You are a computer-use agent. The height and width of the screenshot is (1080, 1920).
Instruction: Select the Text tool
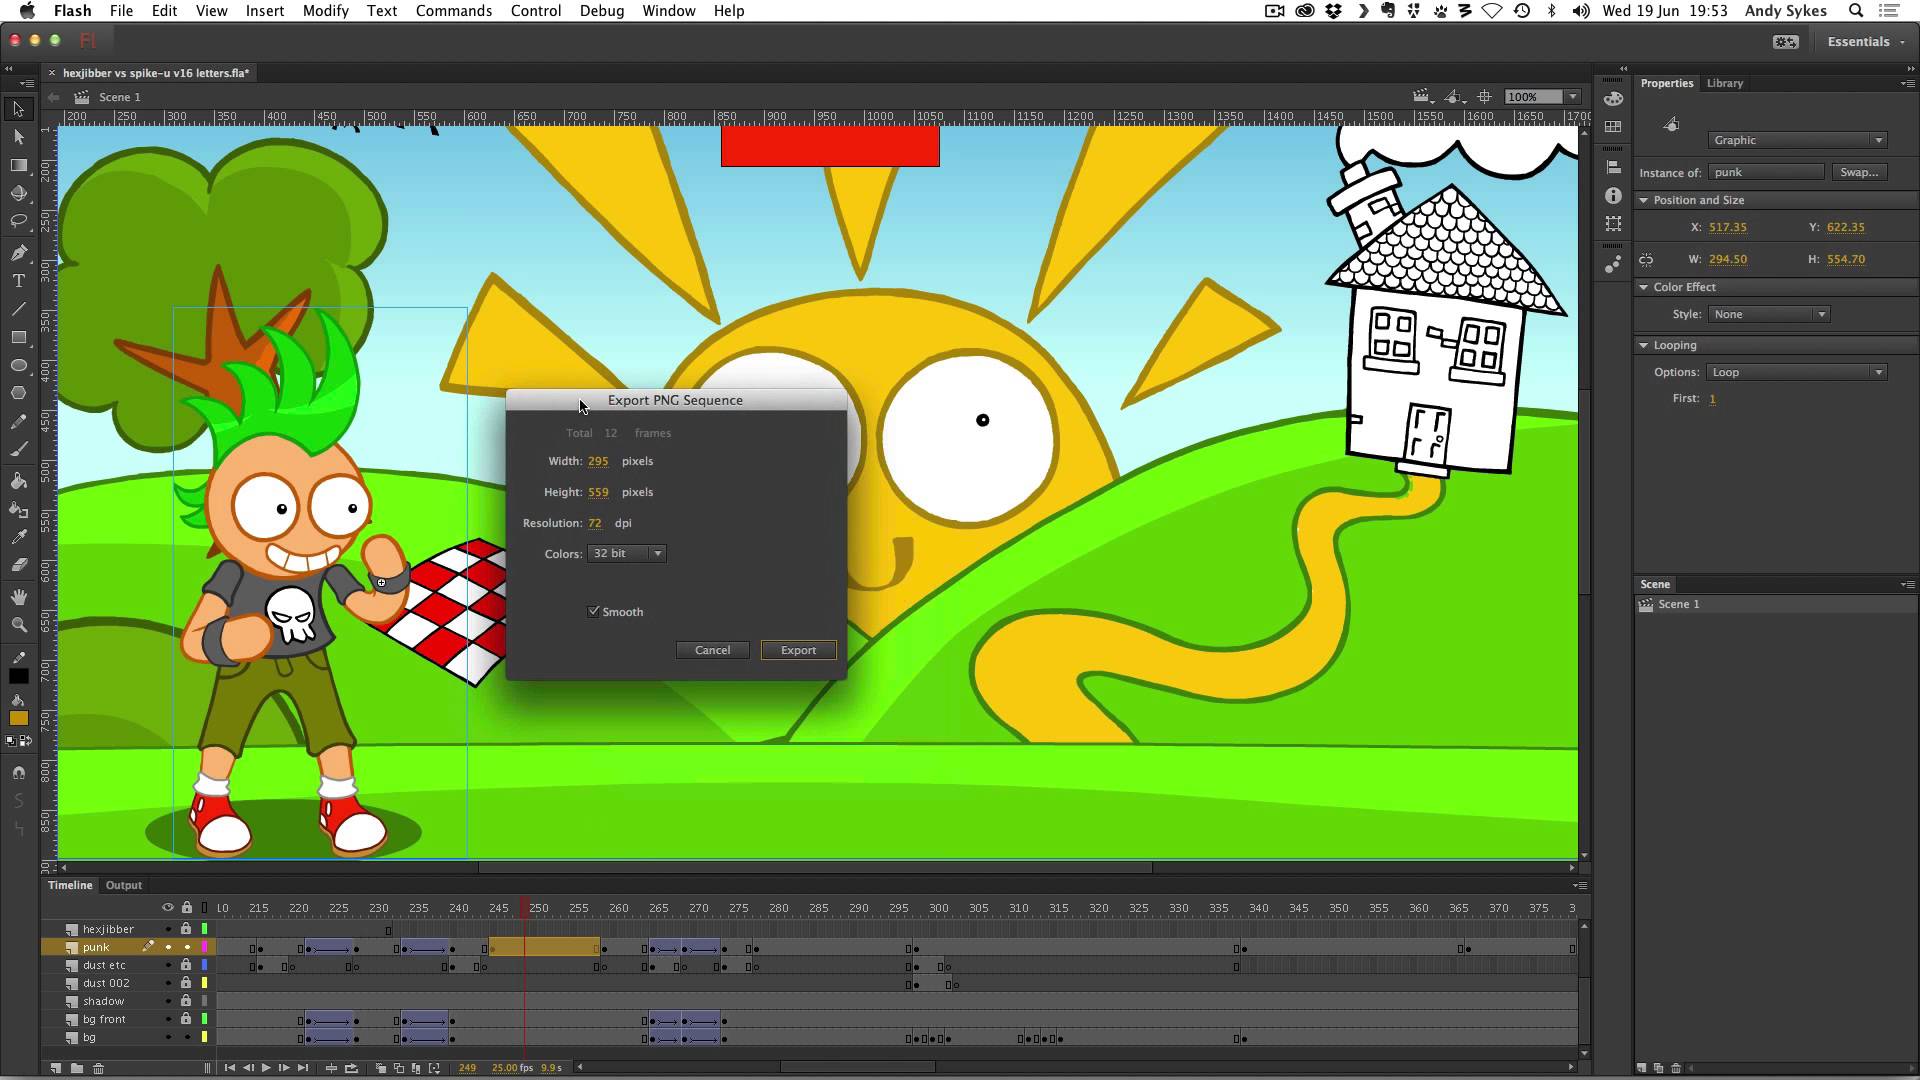(x=18, y=281)
